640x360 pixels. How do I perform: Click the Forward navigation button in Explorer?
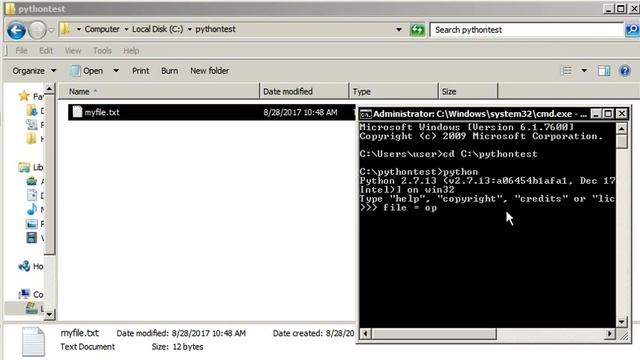click(x=37, y=30)
